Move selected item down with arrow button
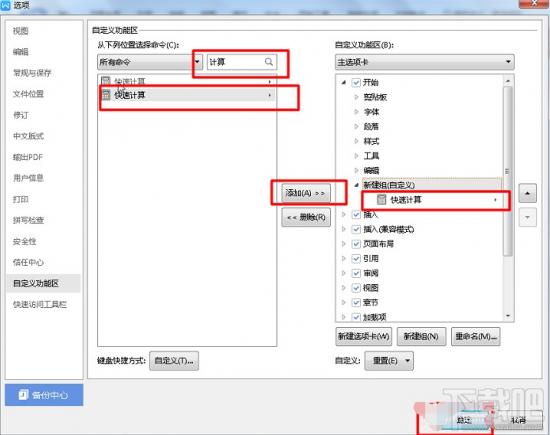The width and height of the screenshot is (550, 435). pos(528,218)
